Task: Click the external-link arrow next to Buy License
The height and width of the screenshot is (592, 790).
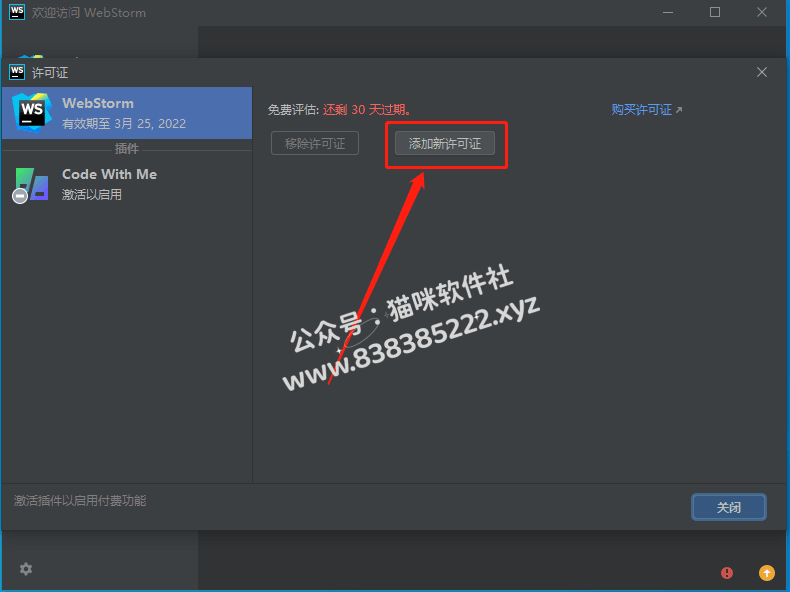Action: pos(679,109)
